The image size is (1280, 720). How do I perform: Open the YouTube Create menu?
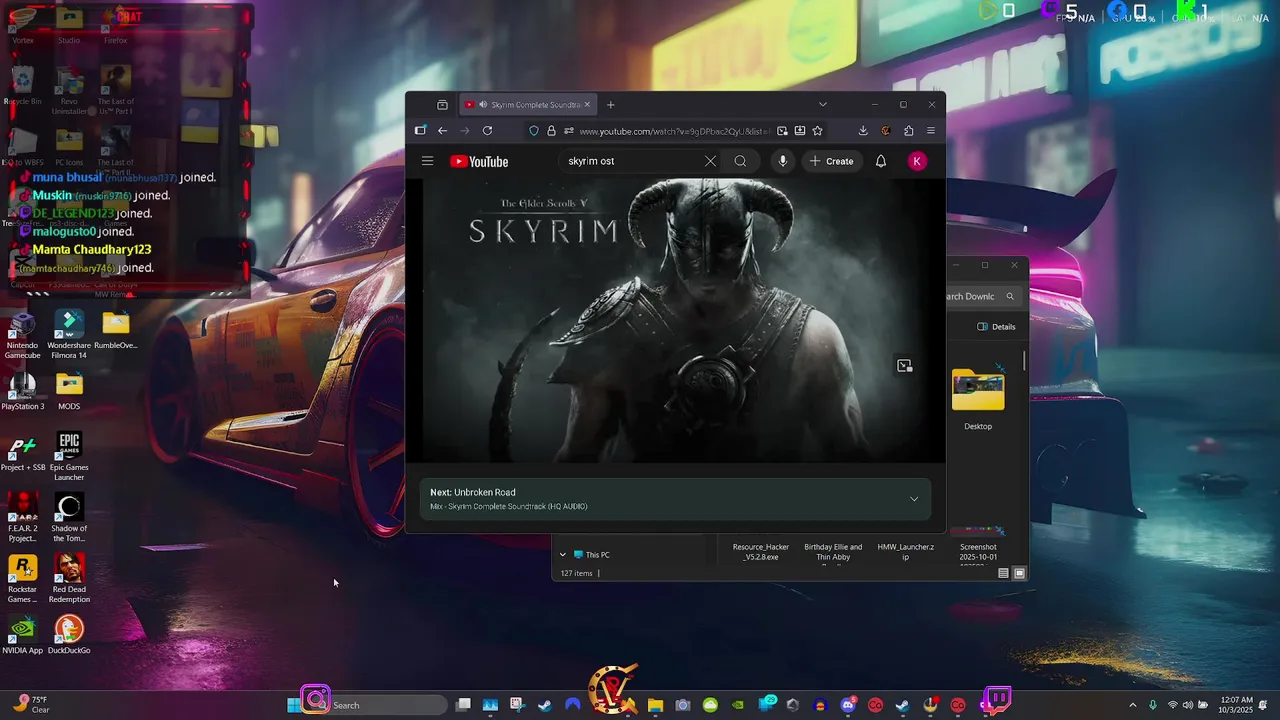click(832, 161)
